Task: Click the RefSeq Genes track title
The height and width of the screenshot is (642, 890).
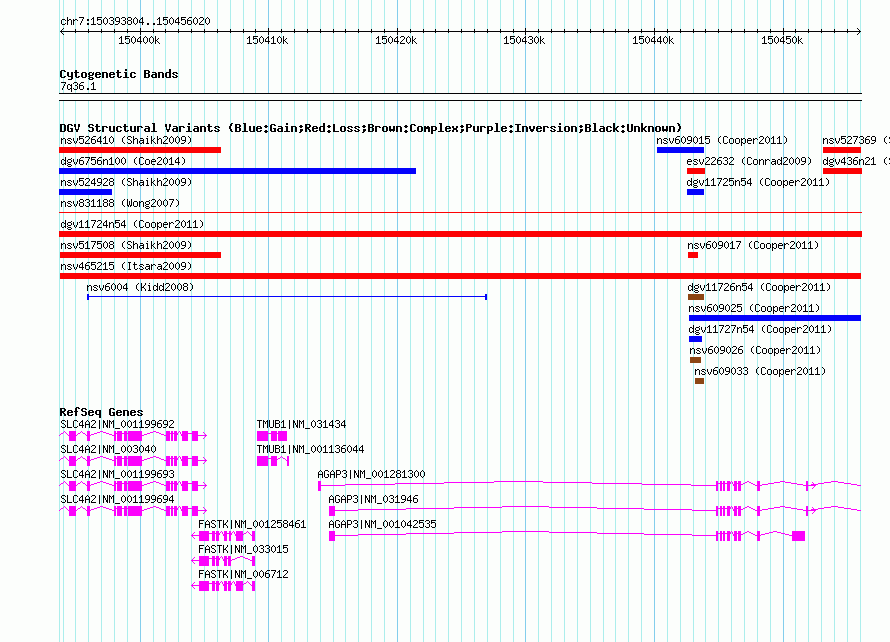Action: coord(101,412)
